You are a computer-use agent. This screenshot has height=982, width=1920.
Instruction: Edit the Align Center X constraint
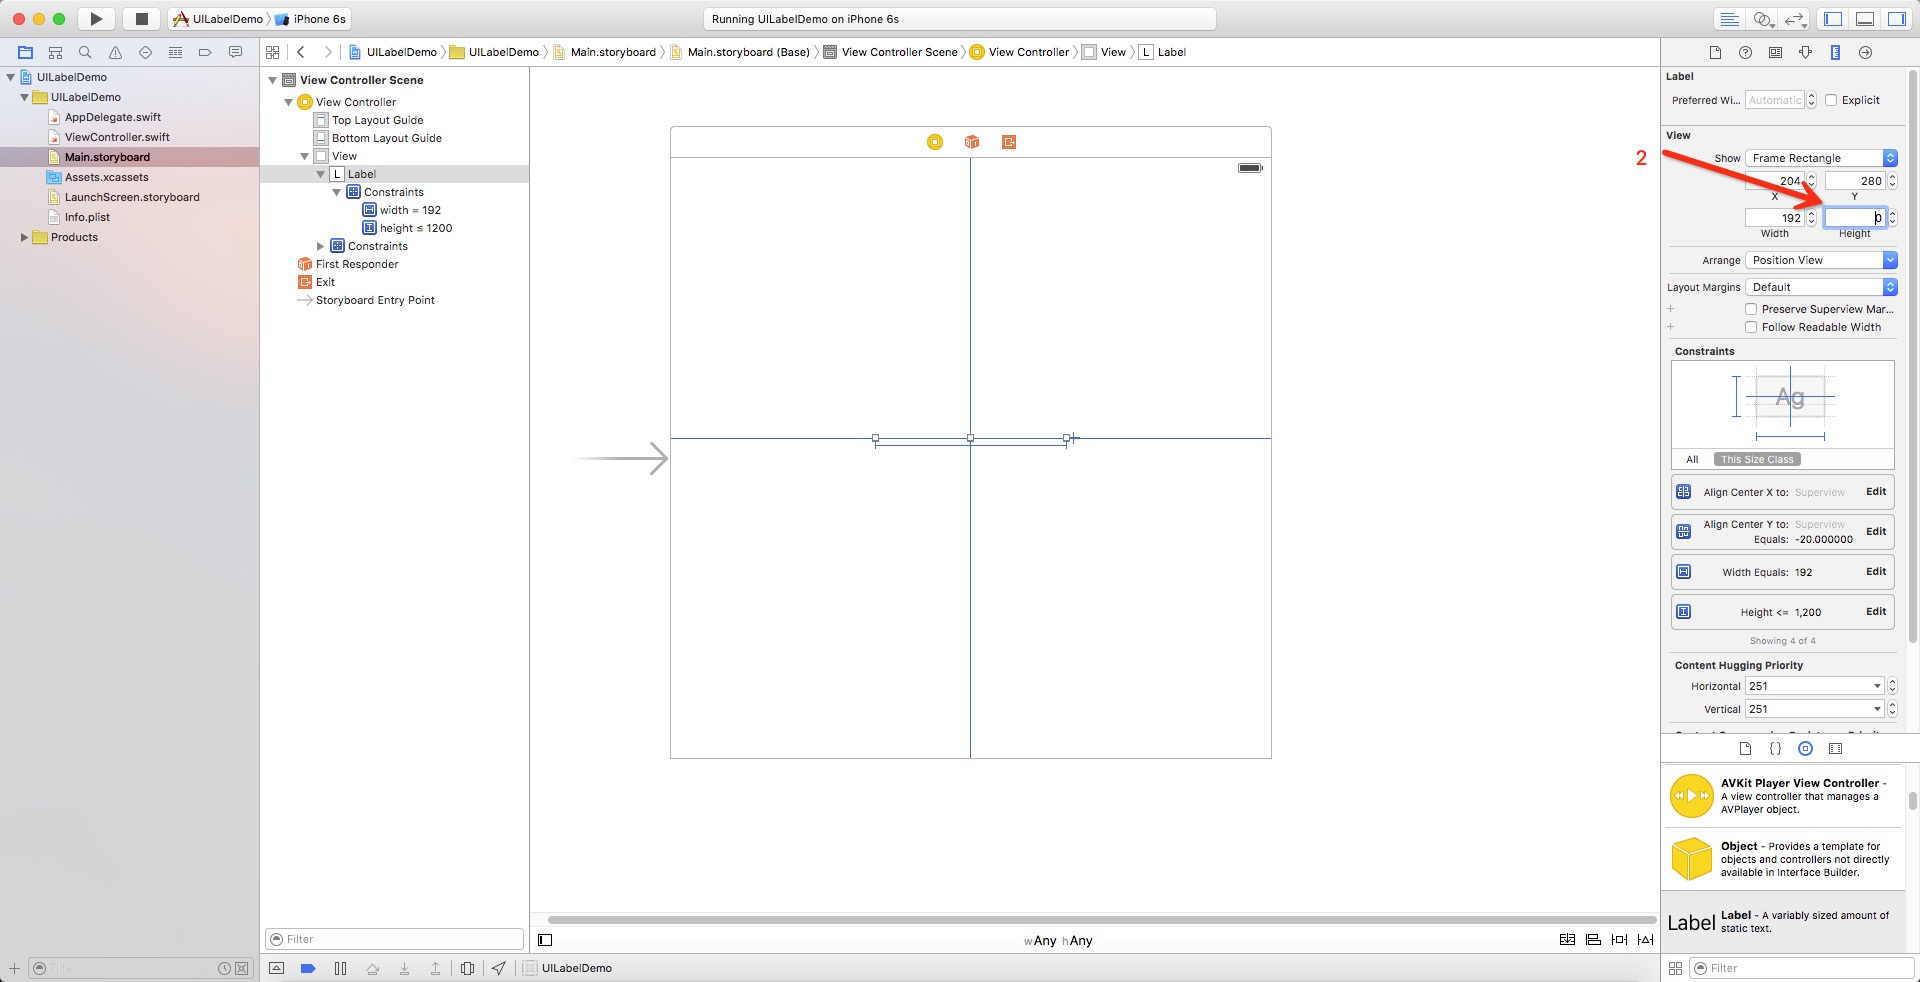(1875, 491)
